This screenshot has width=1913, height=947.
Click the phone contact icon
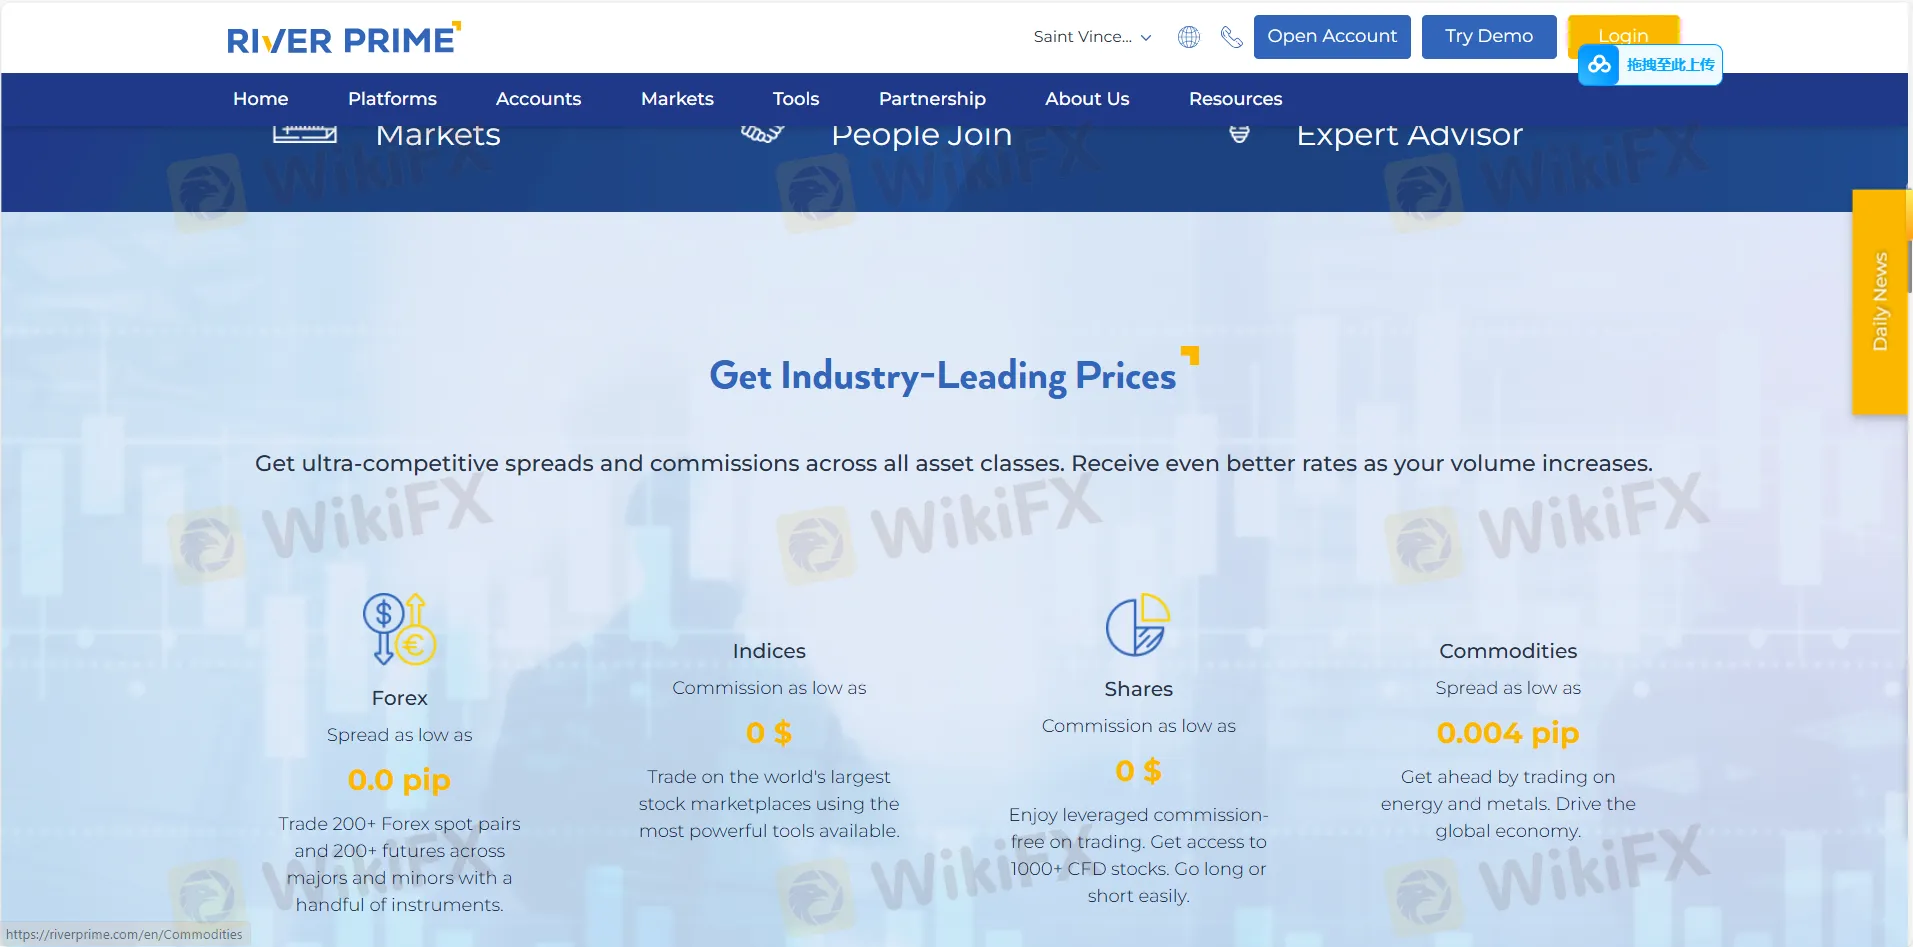1231,37
